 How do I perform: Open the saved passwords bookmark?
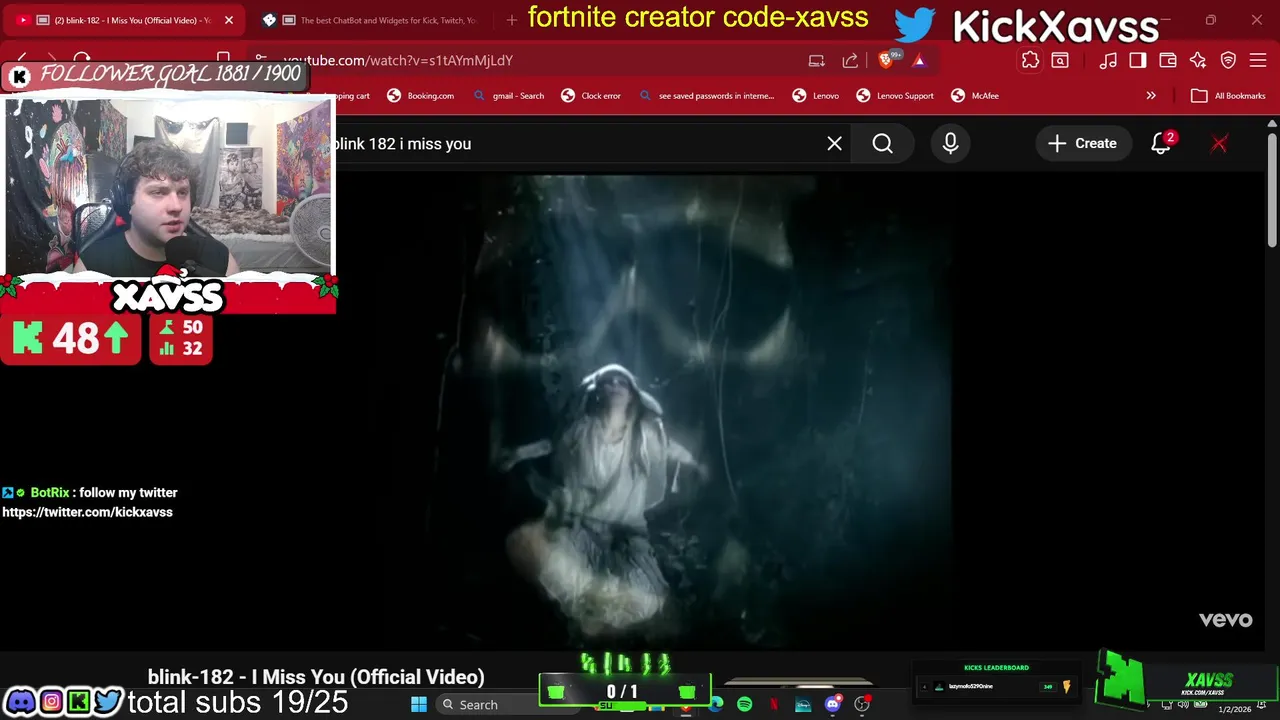[x=707, y=96]
